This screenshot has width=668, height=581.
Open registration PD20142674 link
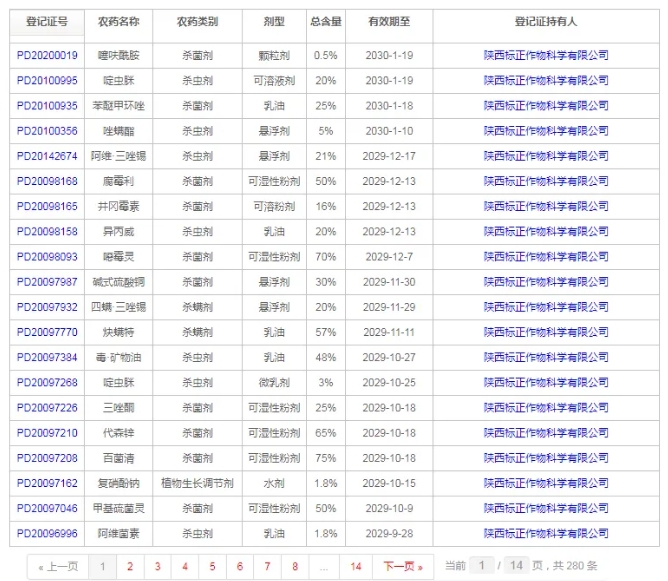coord(47,156)
